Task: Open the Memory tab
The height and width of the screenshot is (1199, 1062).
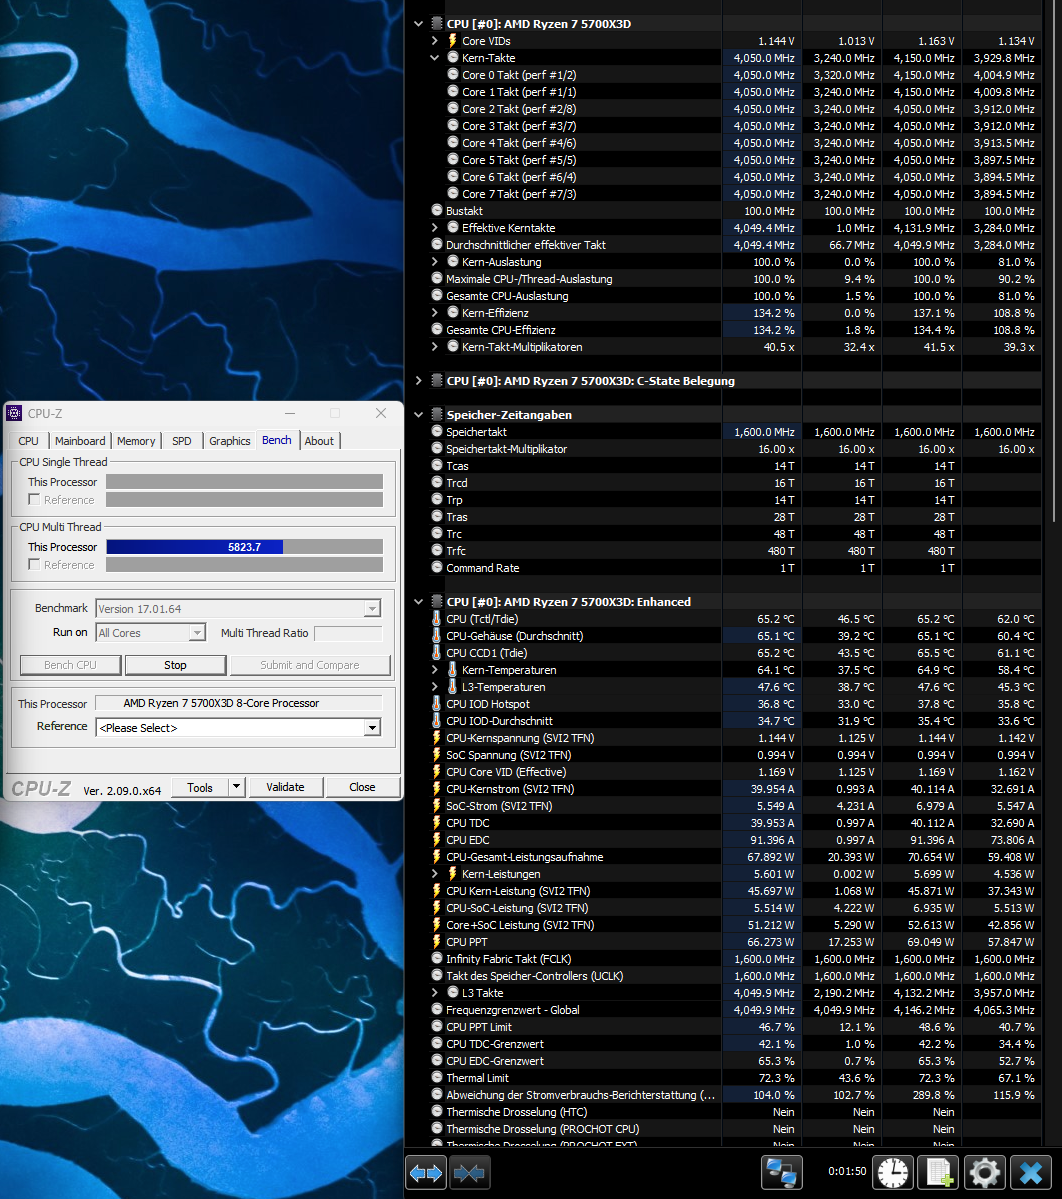Action: (x=136, y=441)
